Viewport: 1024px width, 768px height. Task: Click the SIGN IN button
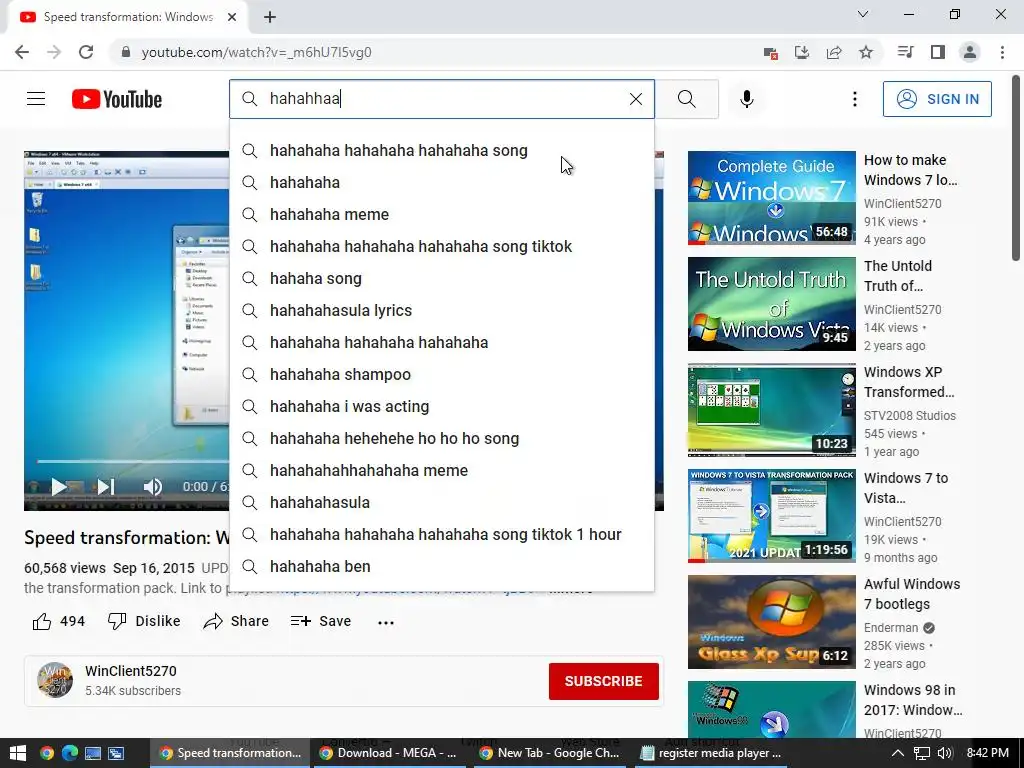pyautogui.click(x=937, y=99)
